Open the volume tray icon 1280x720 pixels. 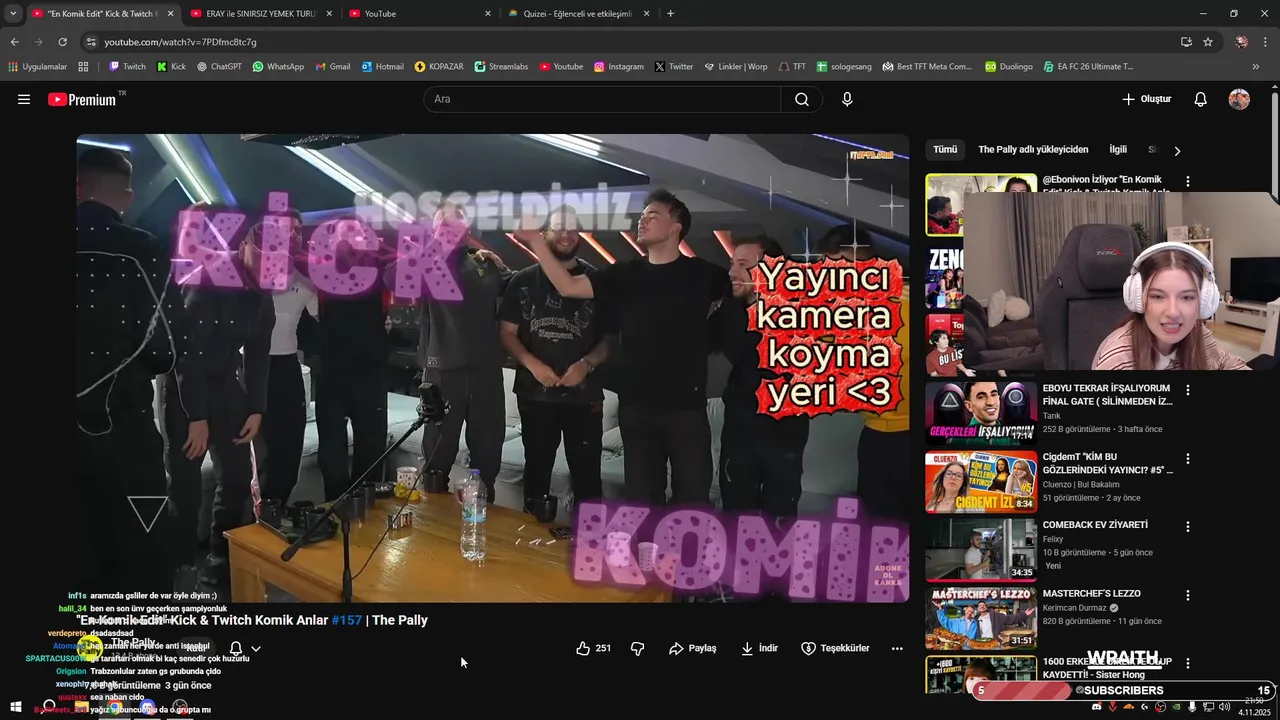(x=1225, y=707)
